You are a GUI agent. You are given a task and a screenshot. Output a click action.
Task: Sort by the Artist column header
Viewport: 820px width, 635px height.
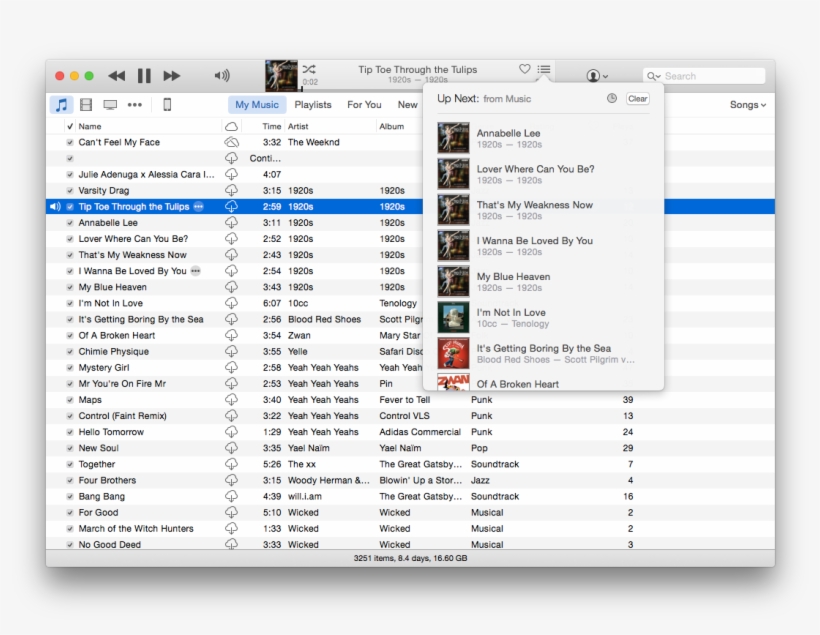tap(298, 126)
